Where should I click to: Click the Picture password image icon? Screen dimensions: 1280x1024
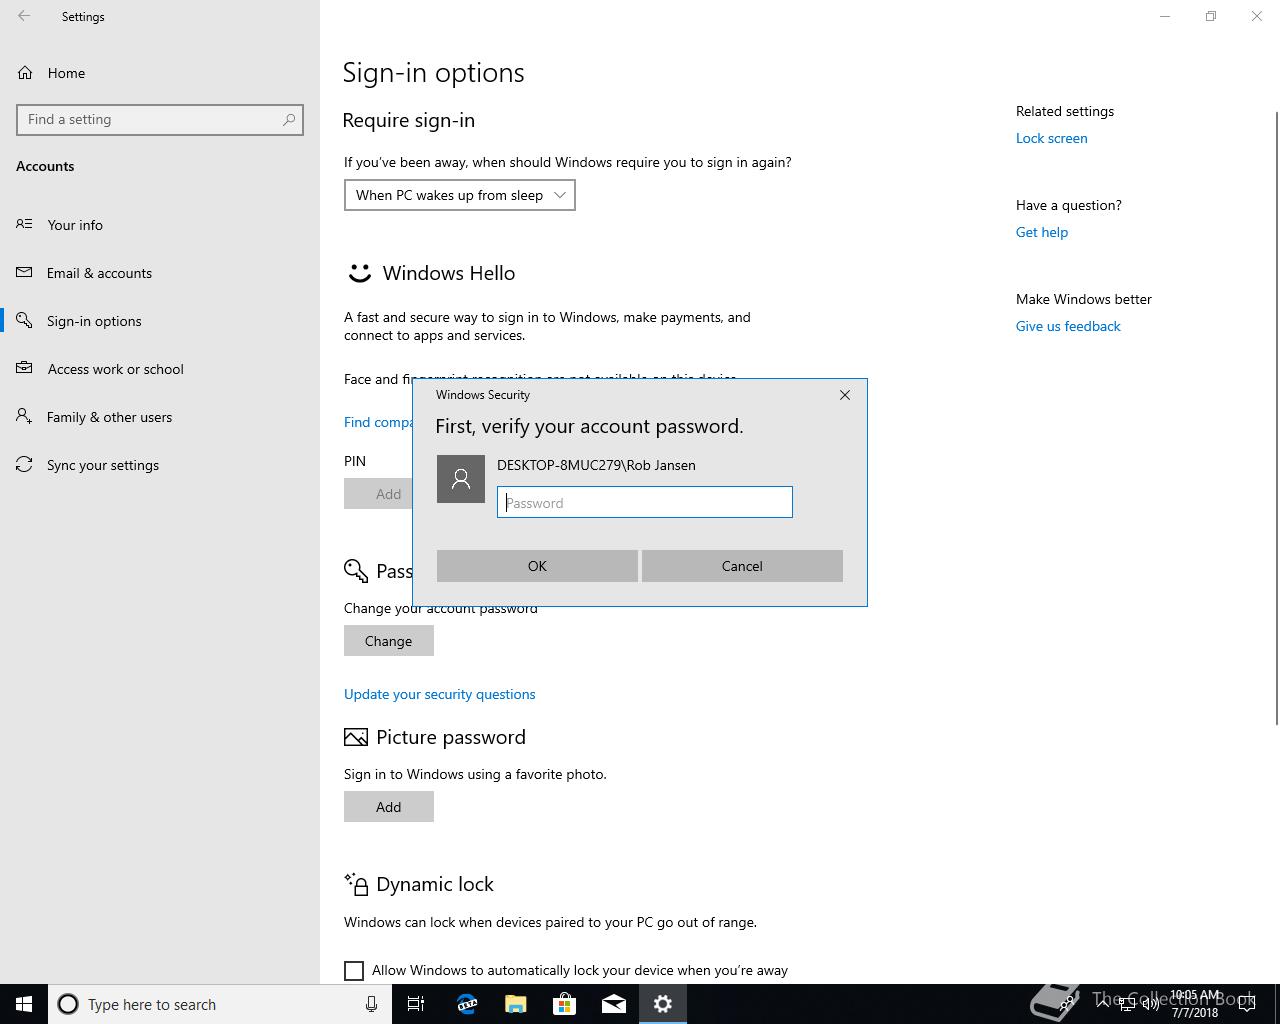tap(356, 737)
